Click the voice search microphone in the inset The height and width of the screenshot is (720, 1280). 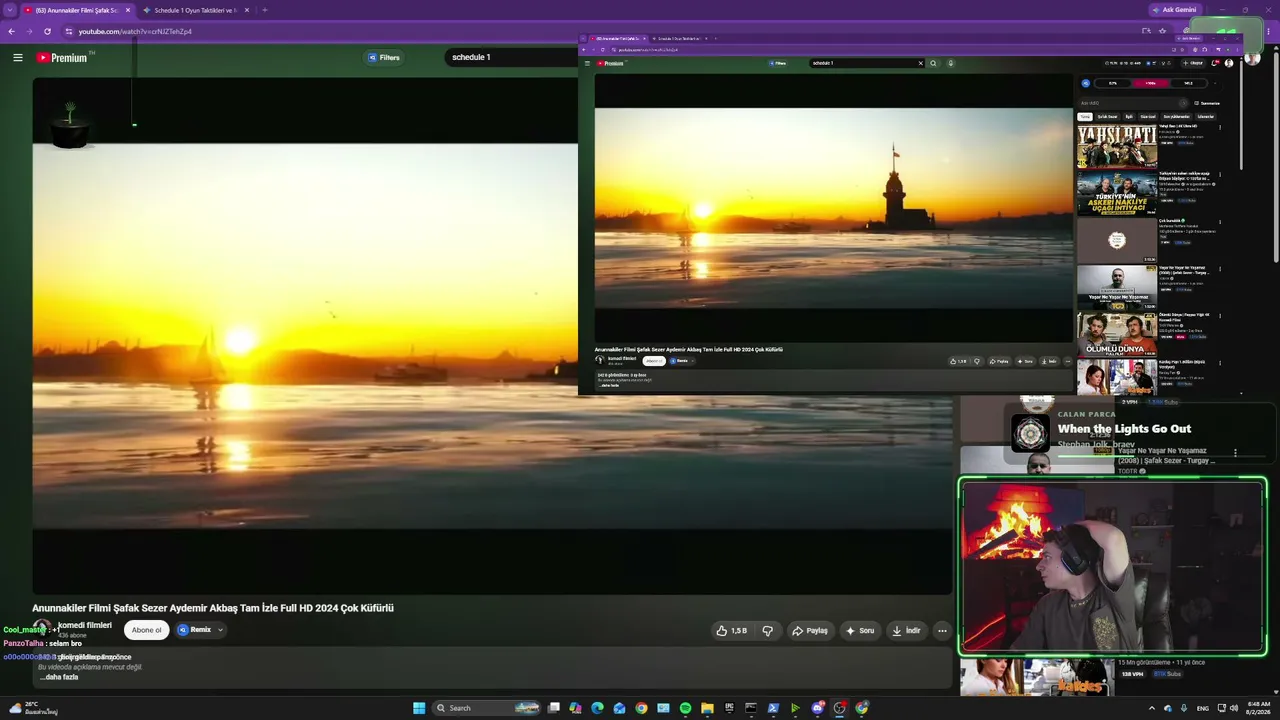click(950, 63)
